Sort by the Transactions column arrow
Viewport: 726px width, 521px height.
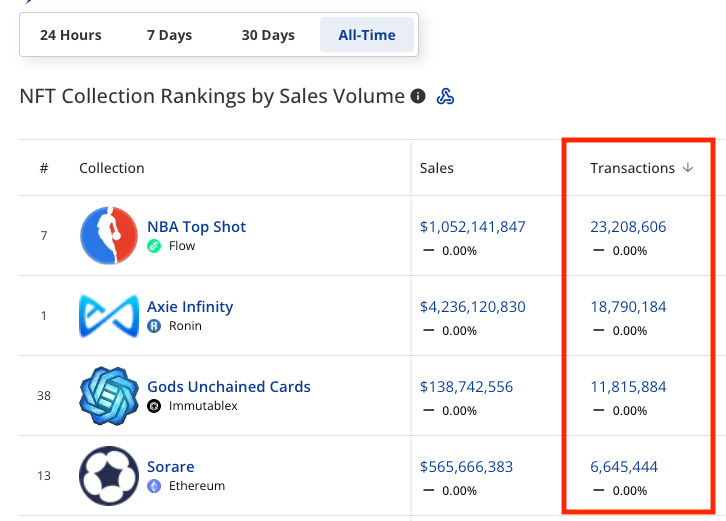tap(688, 168)
